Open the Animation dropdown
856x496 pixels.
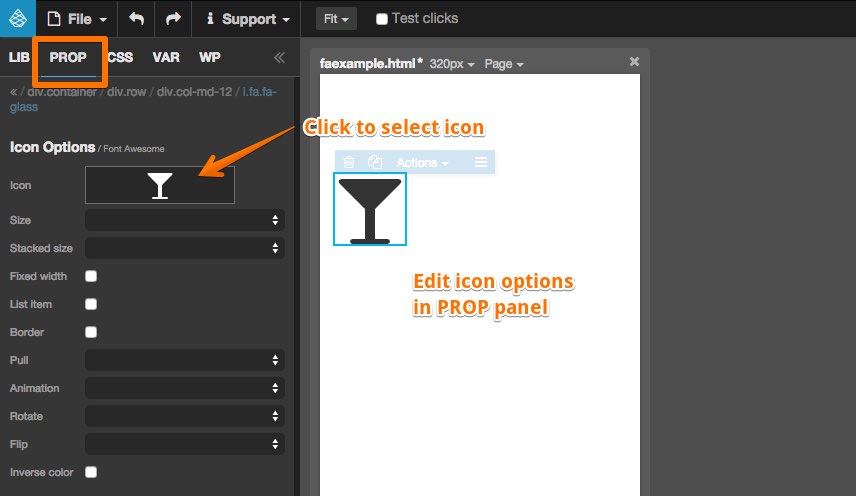coord(185,388)
